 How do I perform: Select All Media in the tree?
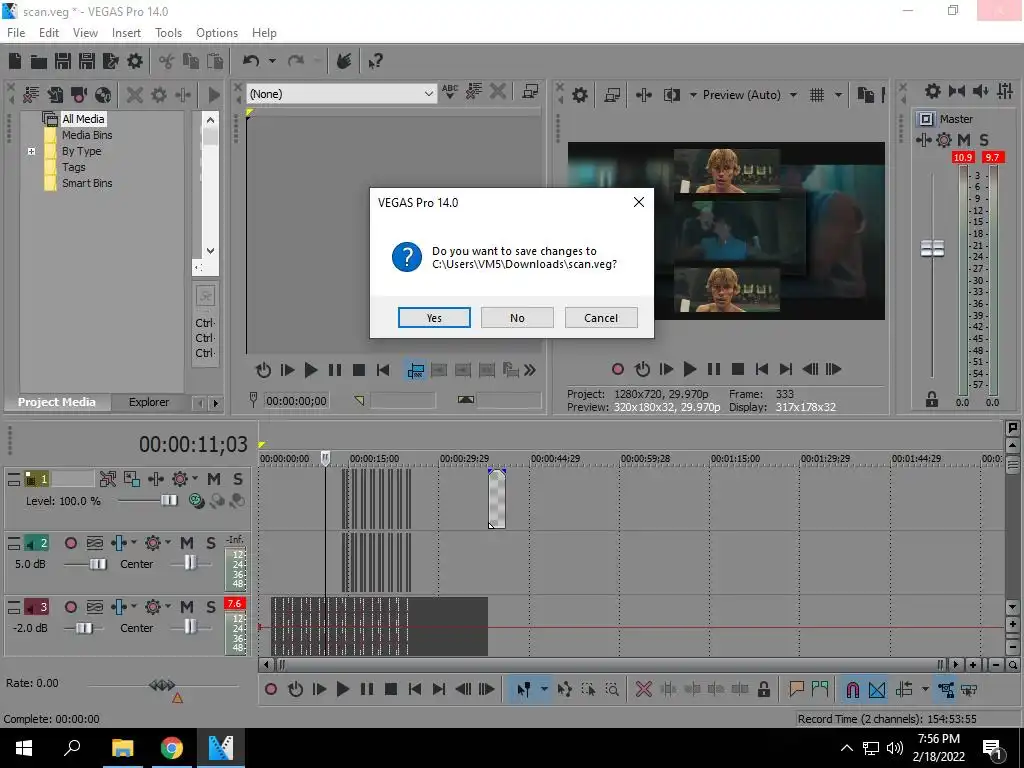[x=83, y=119]
